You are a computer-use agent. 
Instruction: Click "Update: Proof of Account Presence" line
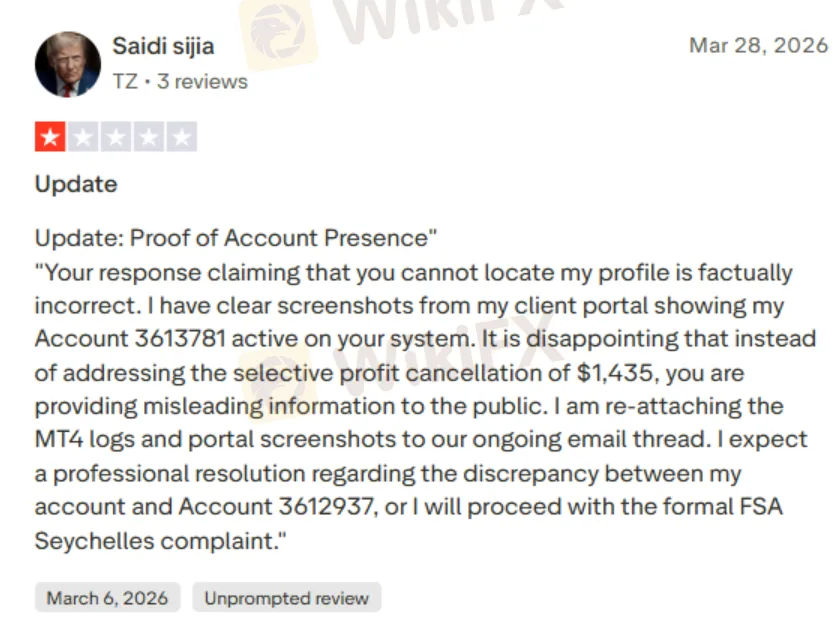[x=236, y=238]
